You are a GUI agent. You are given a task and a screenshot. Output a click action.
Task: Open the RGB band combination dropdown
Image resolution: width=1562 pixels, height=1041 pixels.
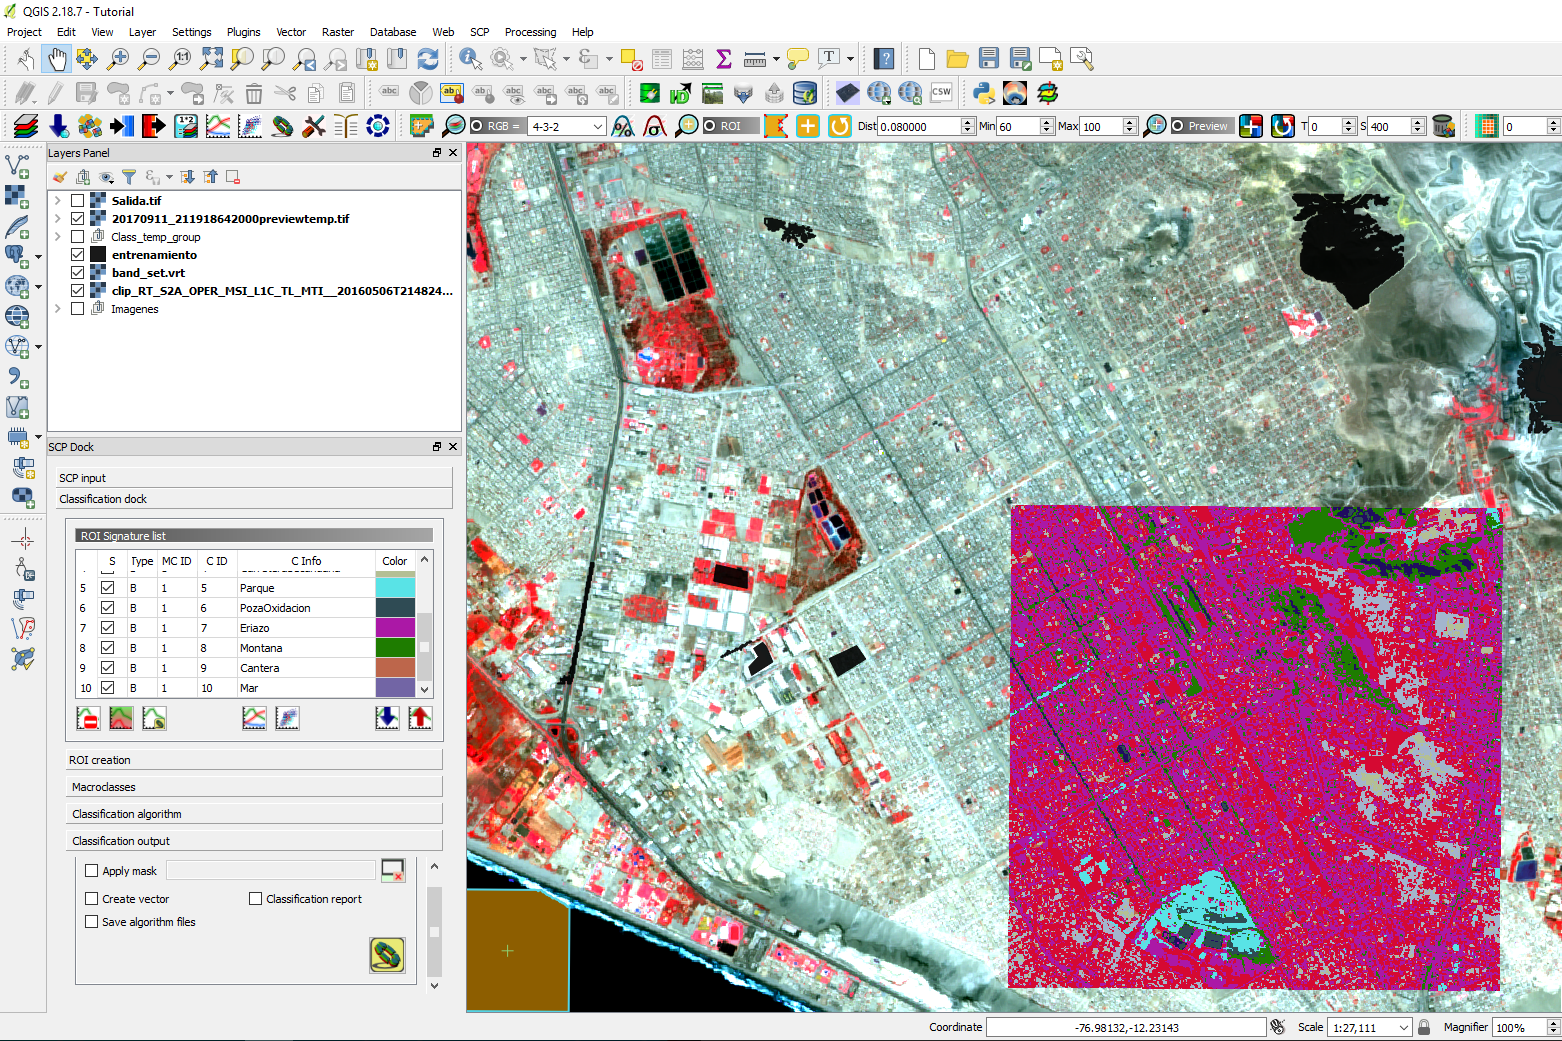pyautogui.click(x=598, y=126)
